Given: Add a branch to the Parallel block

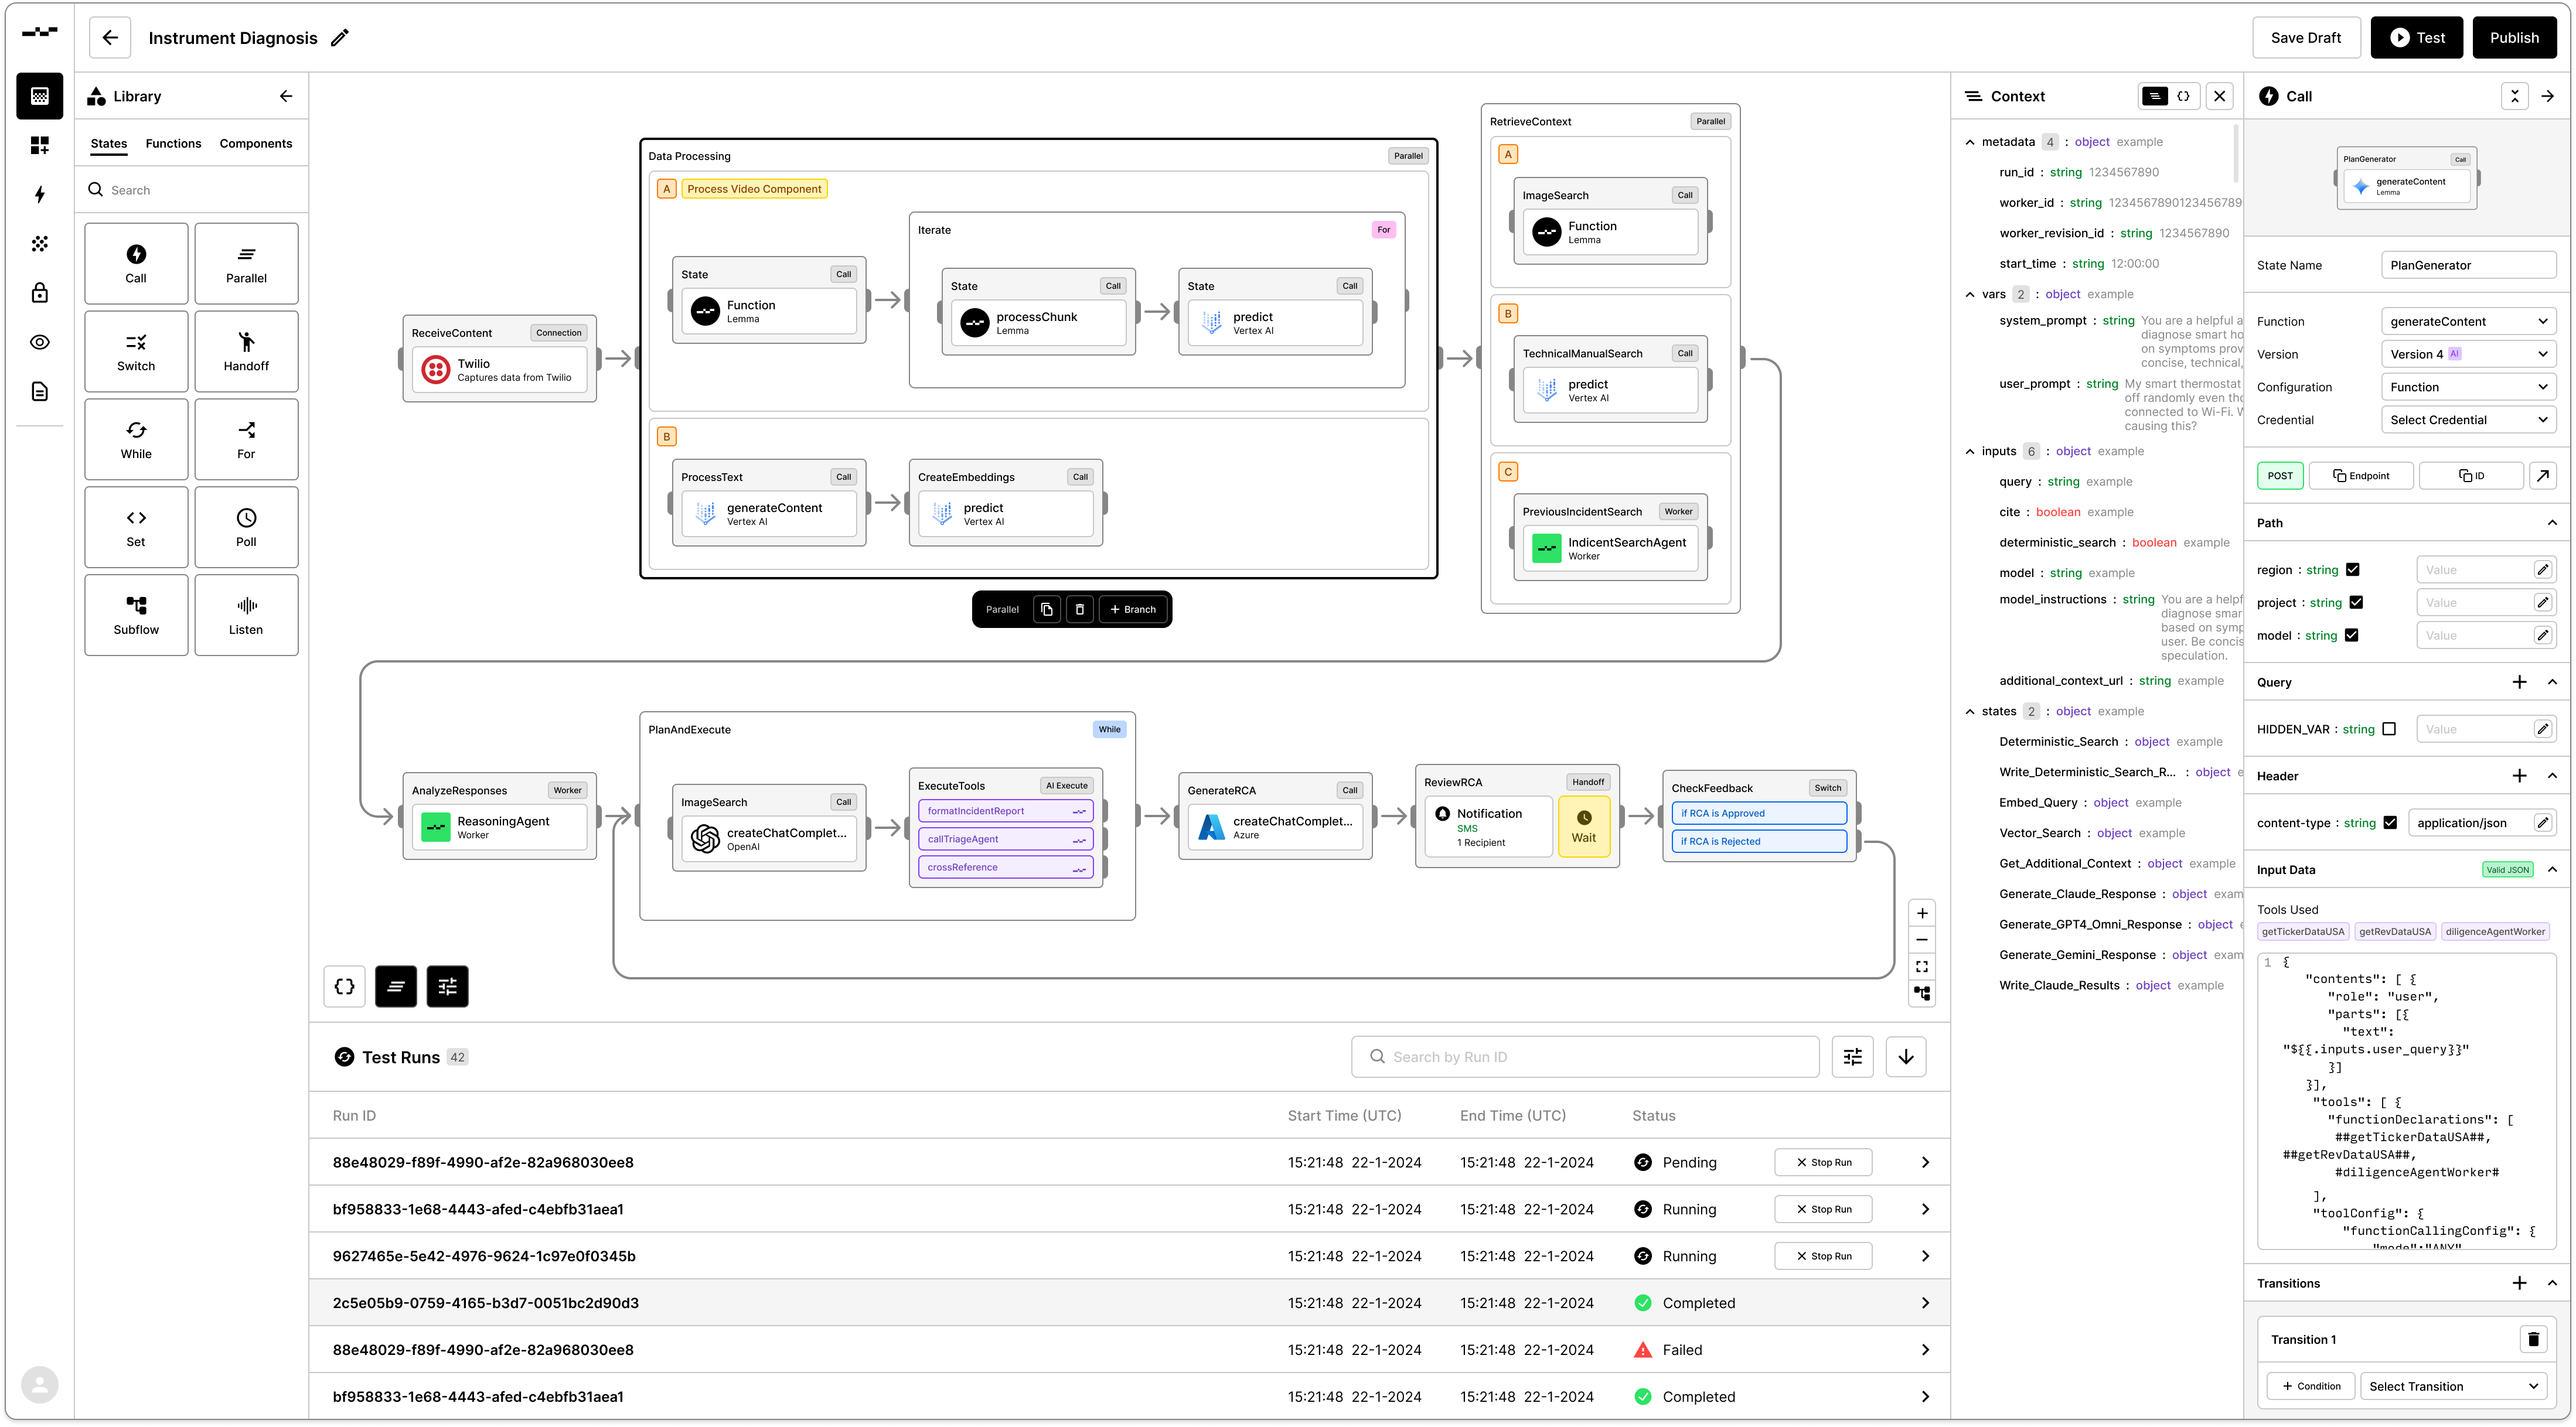Looking at the screenshot, I should tap(1132, 609).
